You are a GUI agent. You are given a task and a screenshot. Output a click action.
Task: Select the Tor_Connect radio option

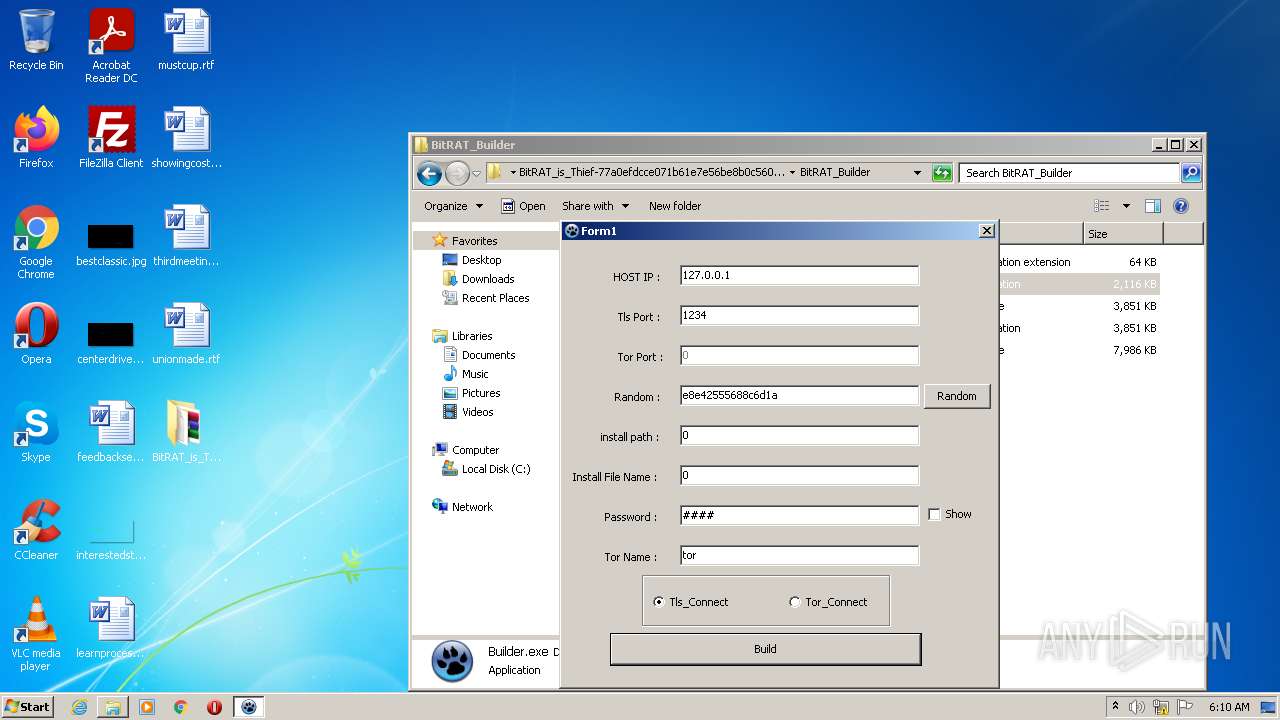click(794, 602)
